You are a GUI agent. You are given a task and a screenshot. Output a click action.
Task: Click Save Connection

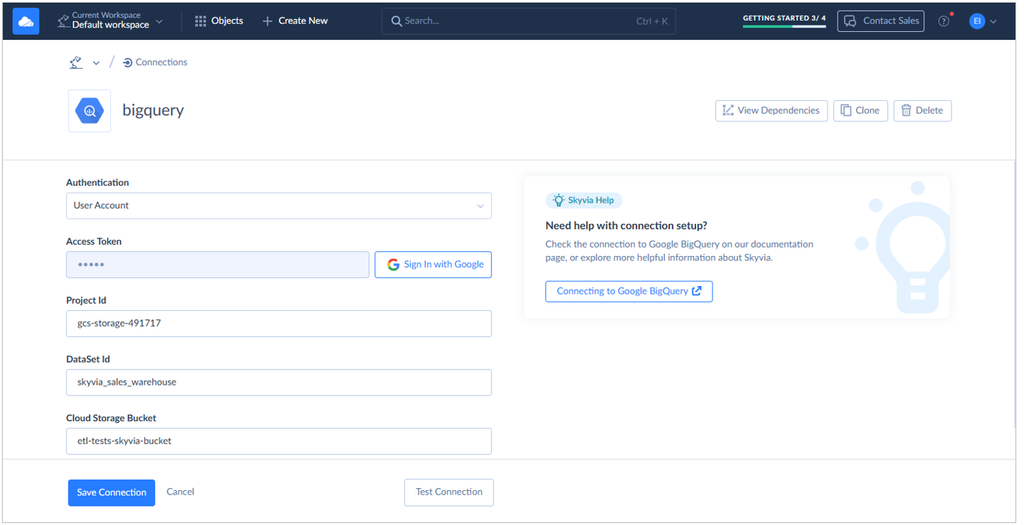pyautogui.click(x=112, y=492)
